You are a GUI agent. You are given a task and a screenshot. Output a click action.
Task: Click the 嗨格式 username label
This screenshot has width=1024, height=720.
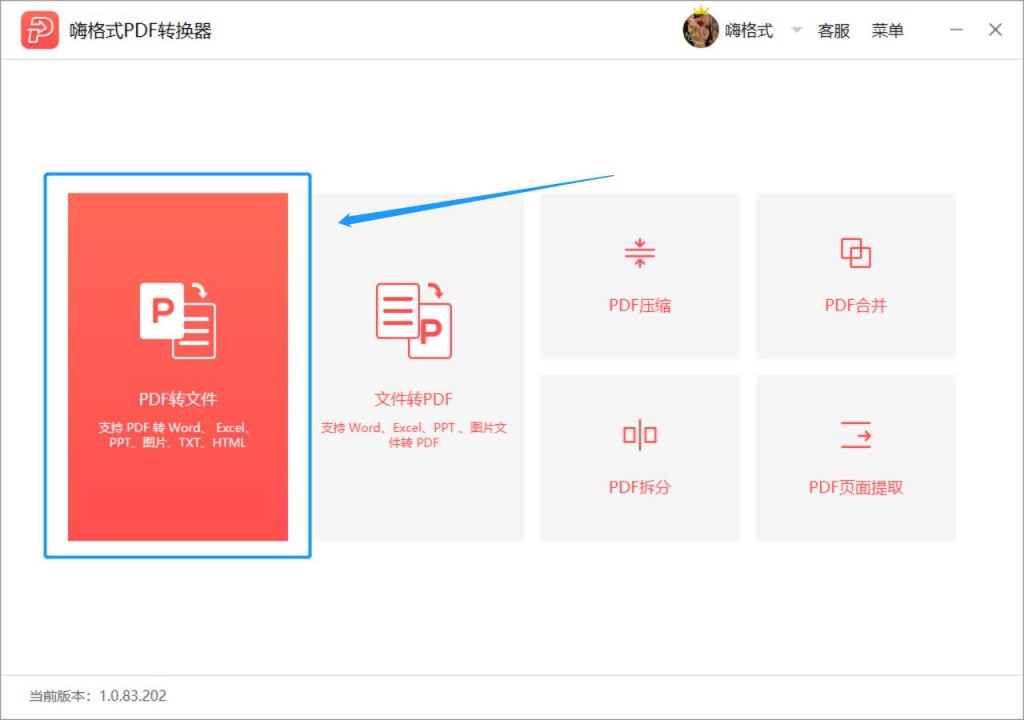click(x=749, y=31)
